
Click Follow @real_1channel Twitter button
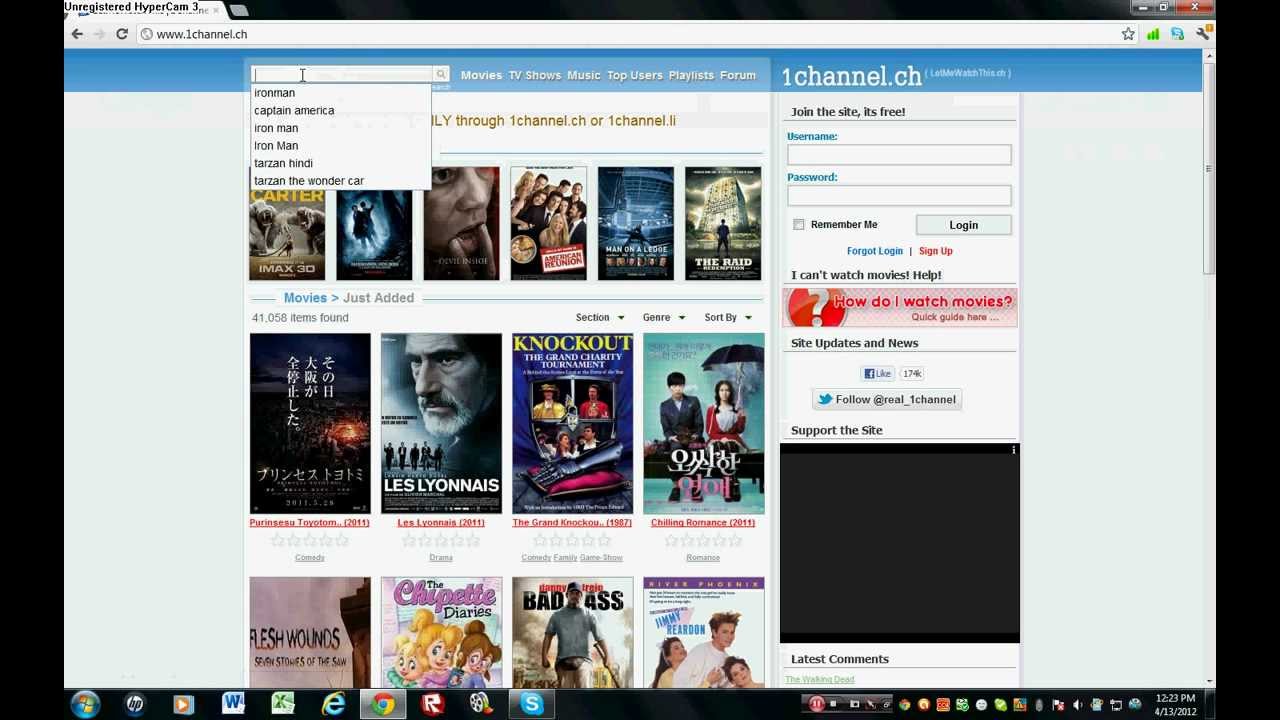point(887,399)
